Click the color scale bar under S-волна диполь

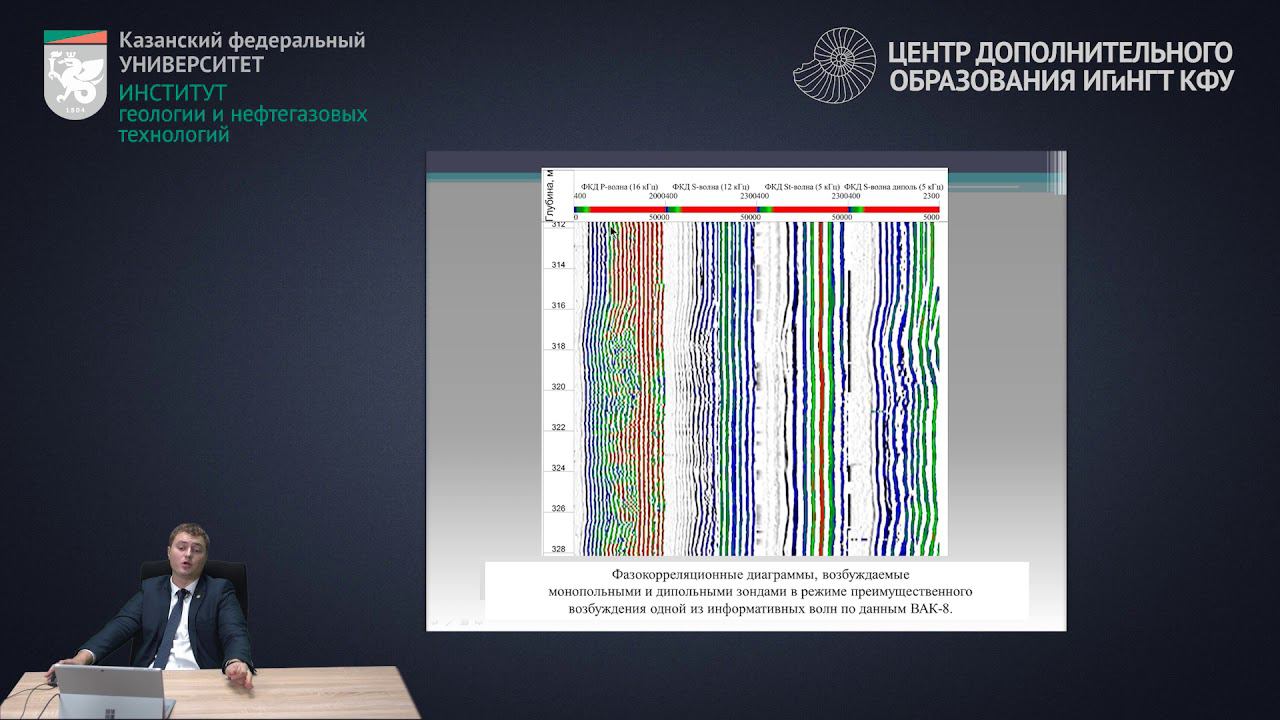(x=894, y=209)
